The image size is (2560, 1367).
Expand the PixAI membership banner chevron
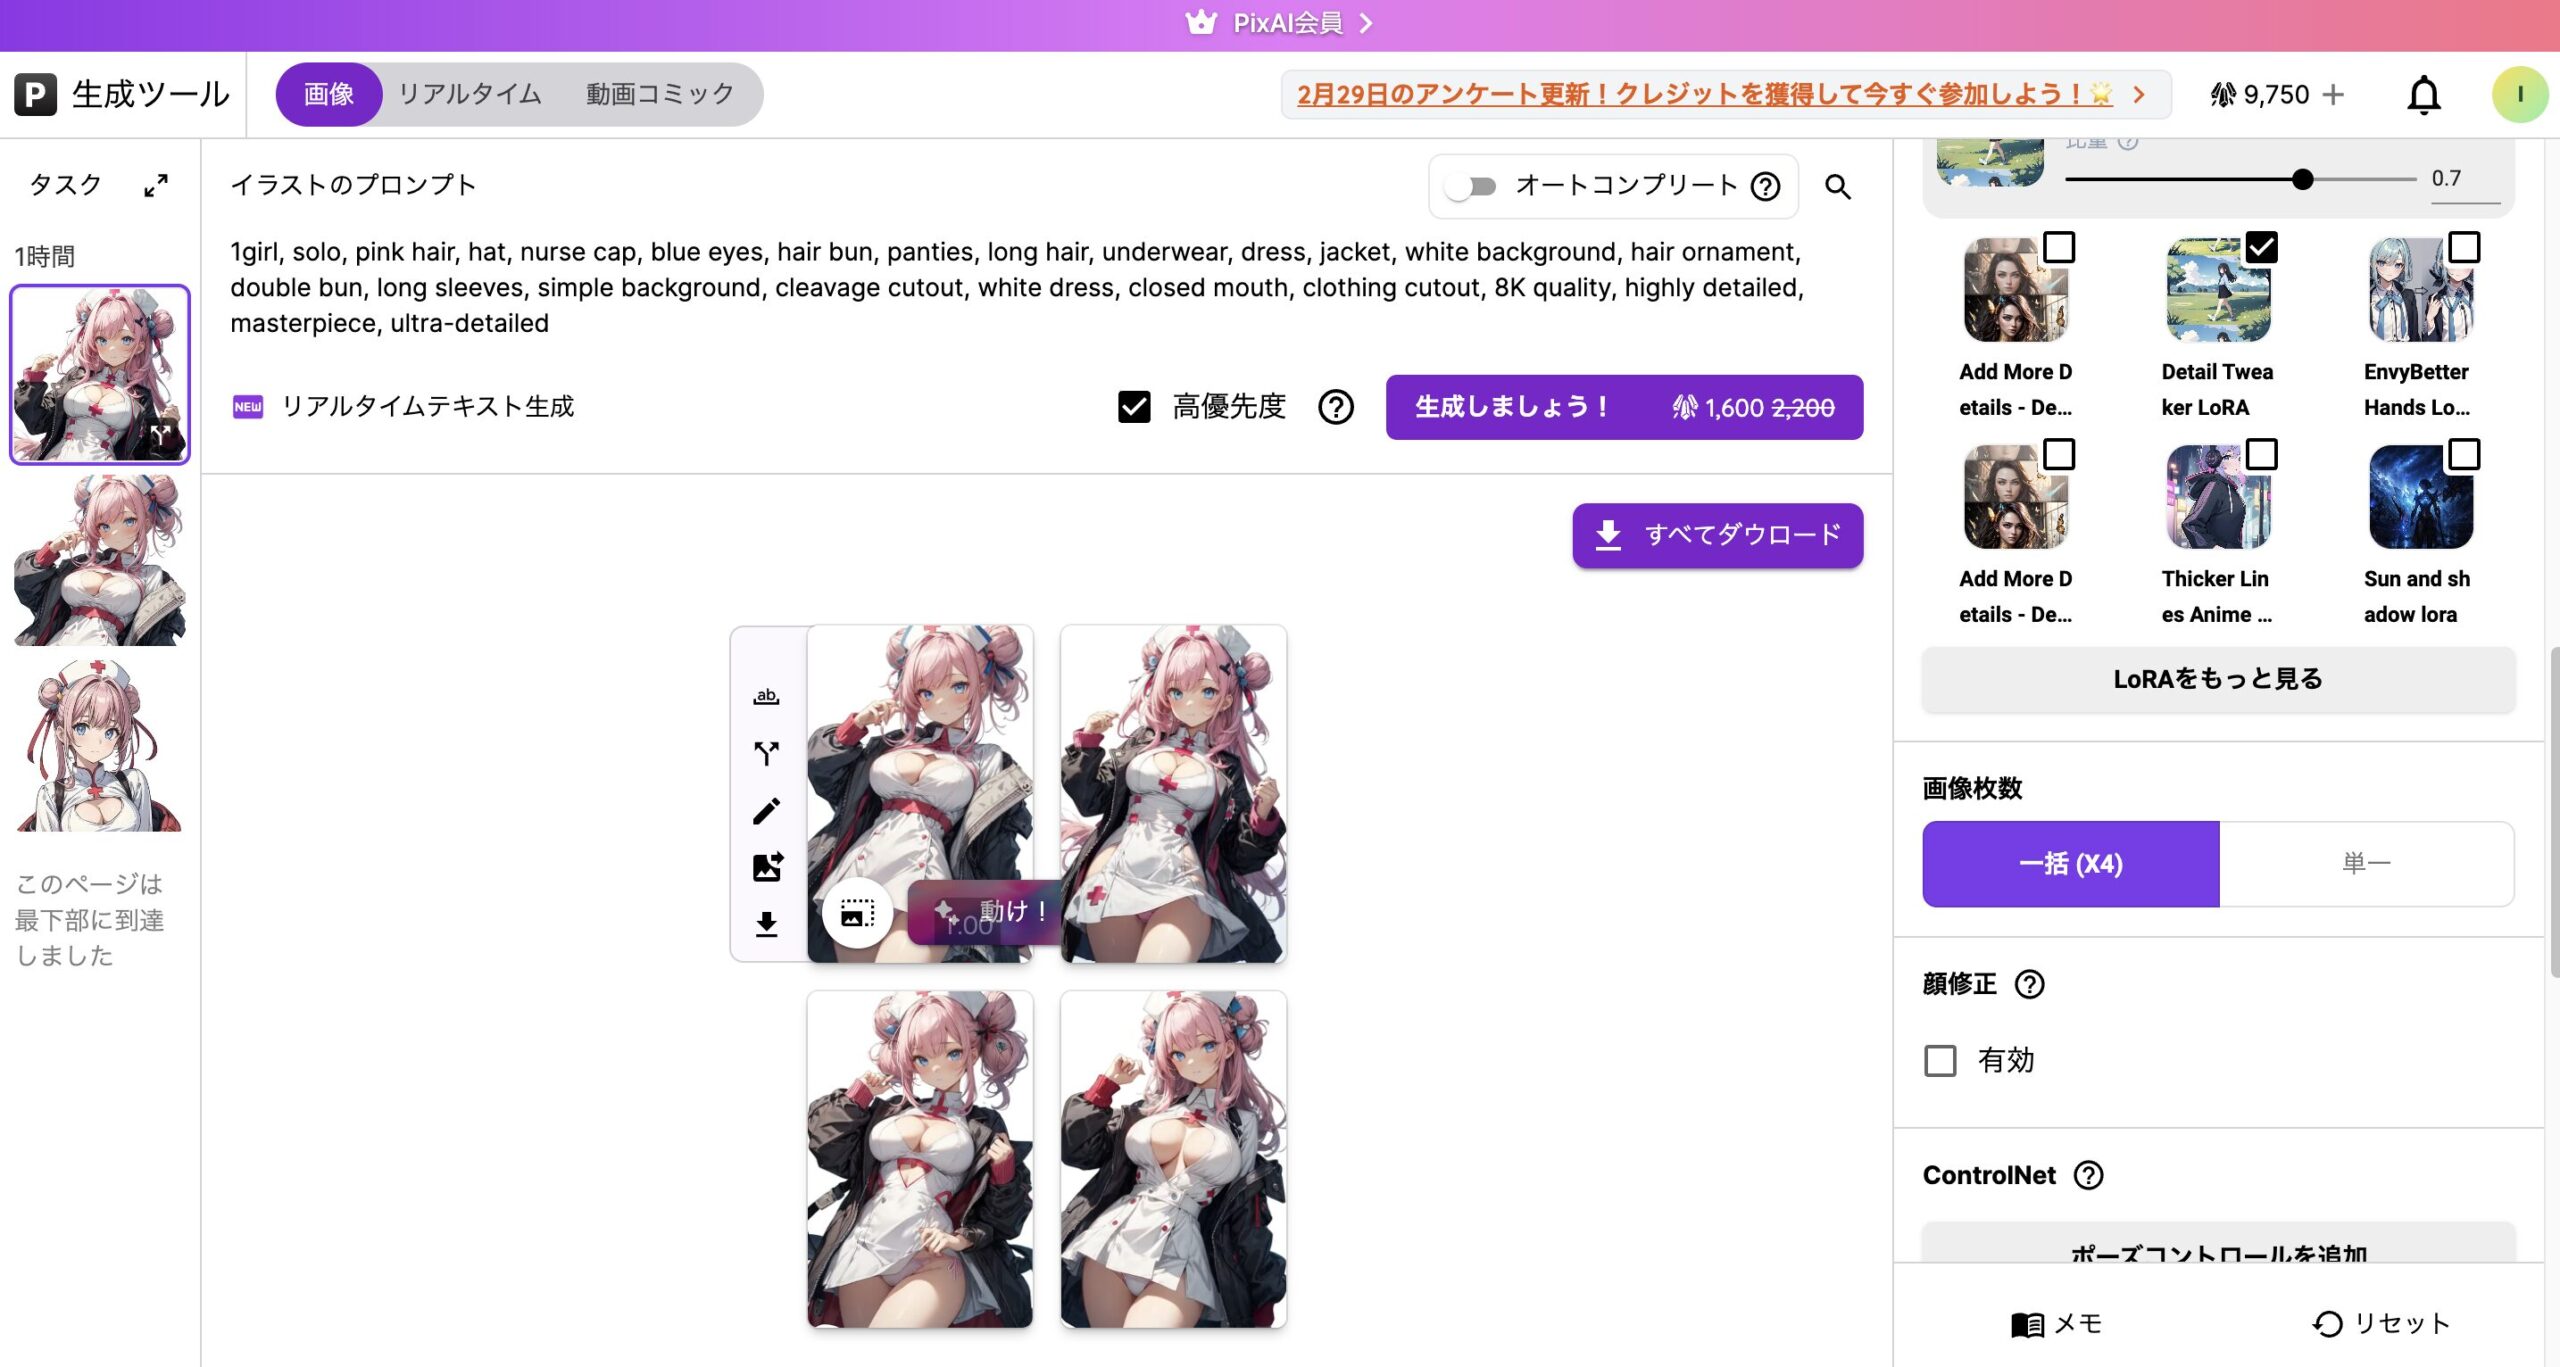pos(1366,23)
